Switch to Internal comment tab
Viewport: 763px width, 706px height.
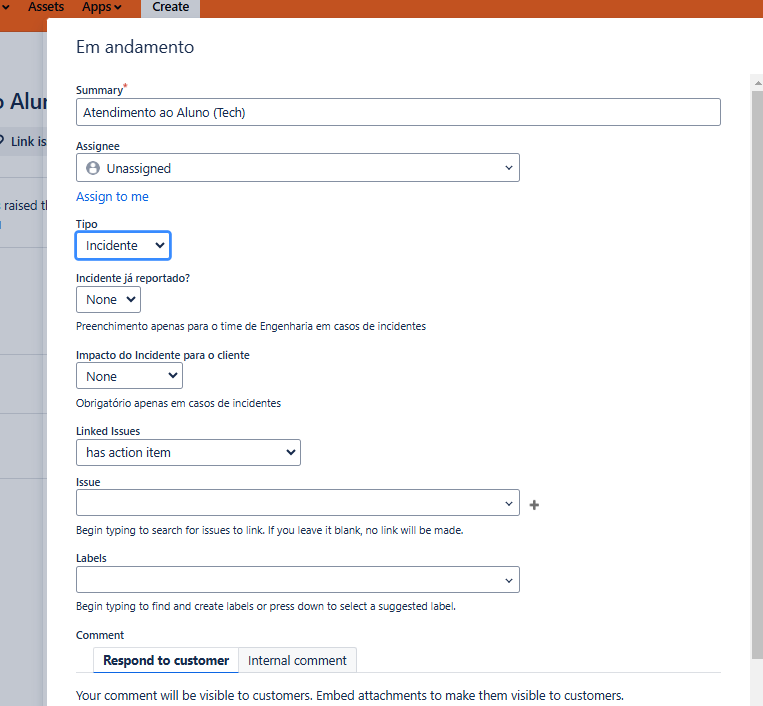tap(297, 660)
